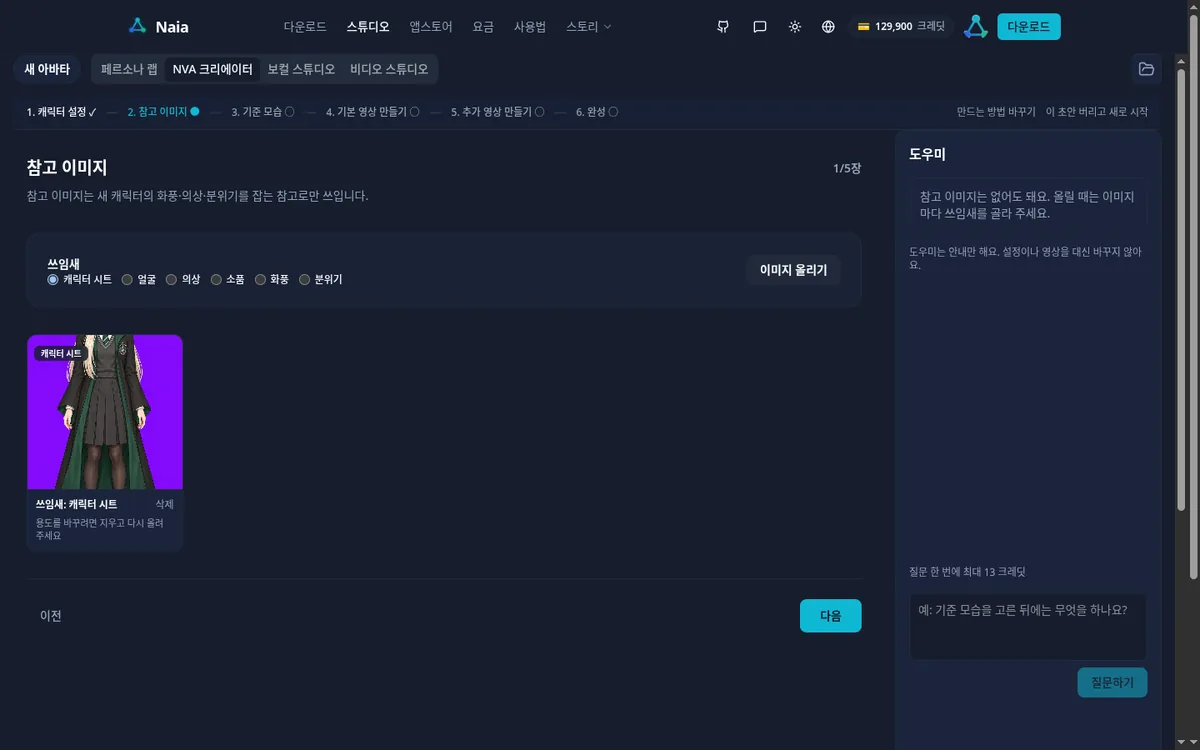Viewport: 1200px width, 750px height.
Task: Open the folder icon at top right
Action: pyautogui.click(x=1146, y=69)
